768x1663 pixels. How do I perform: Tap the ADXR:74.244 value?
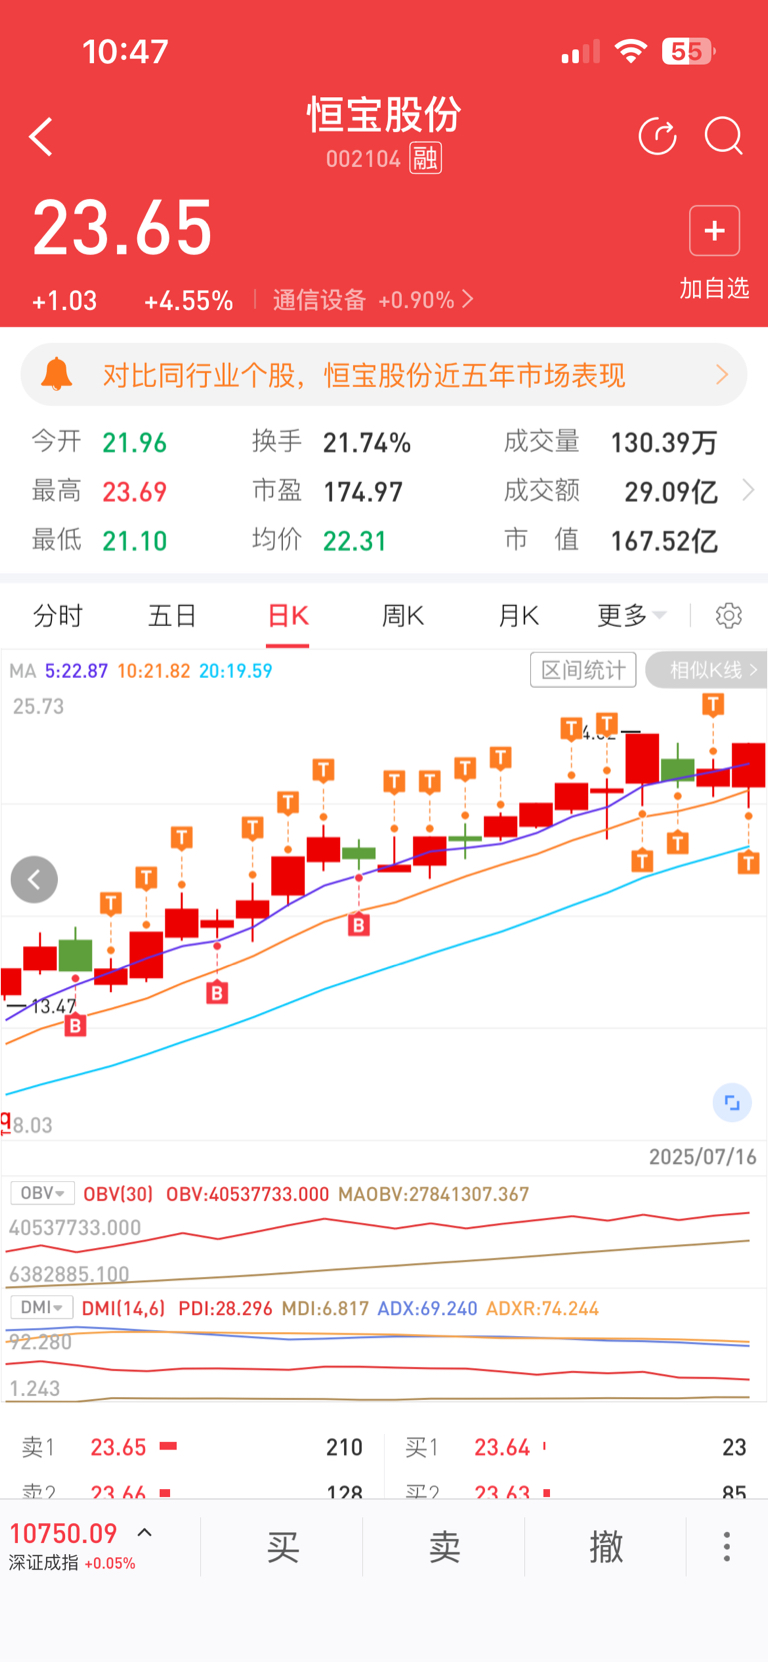point(542,1308)
